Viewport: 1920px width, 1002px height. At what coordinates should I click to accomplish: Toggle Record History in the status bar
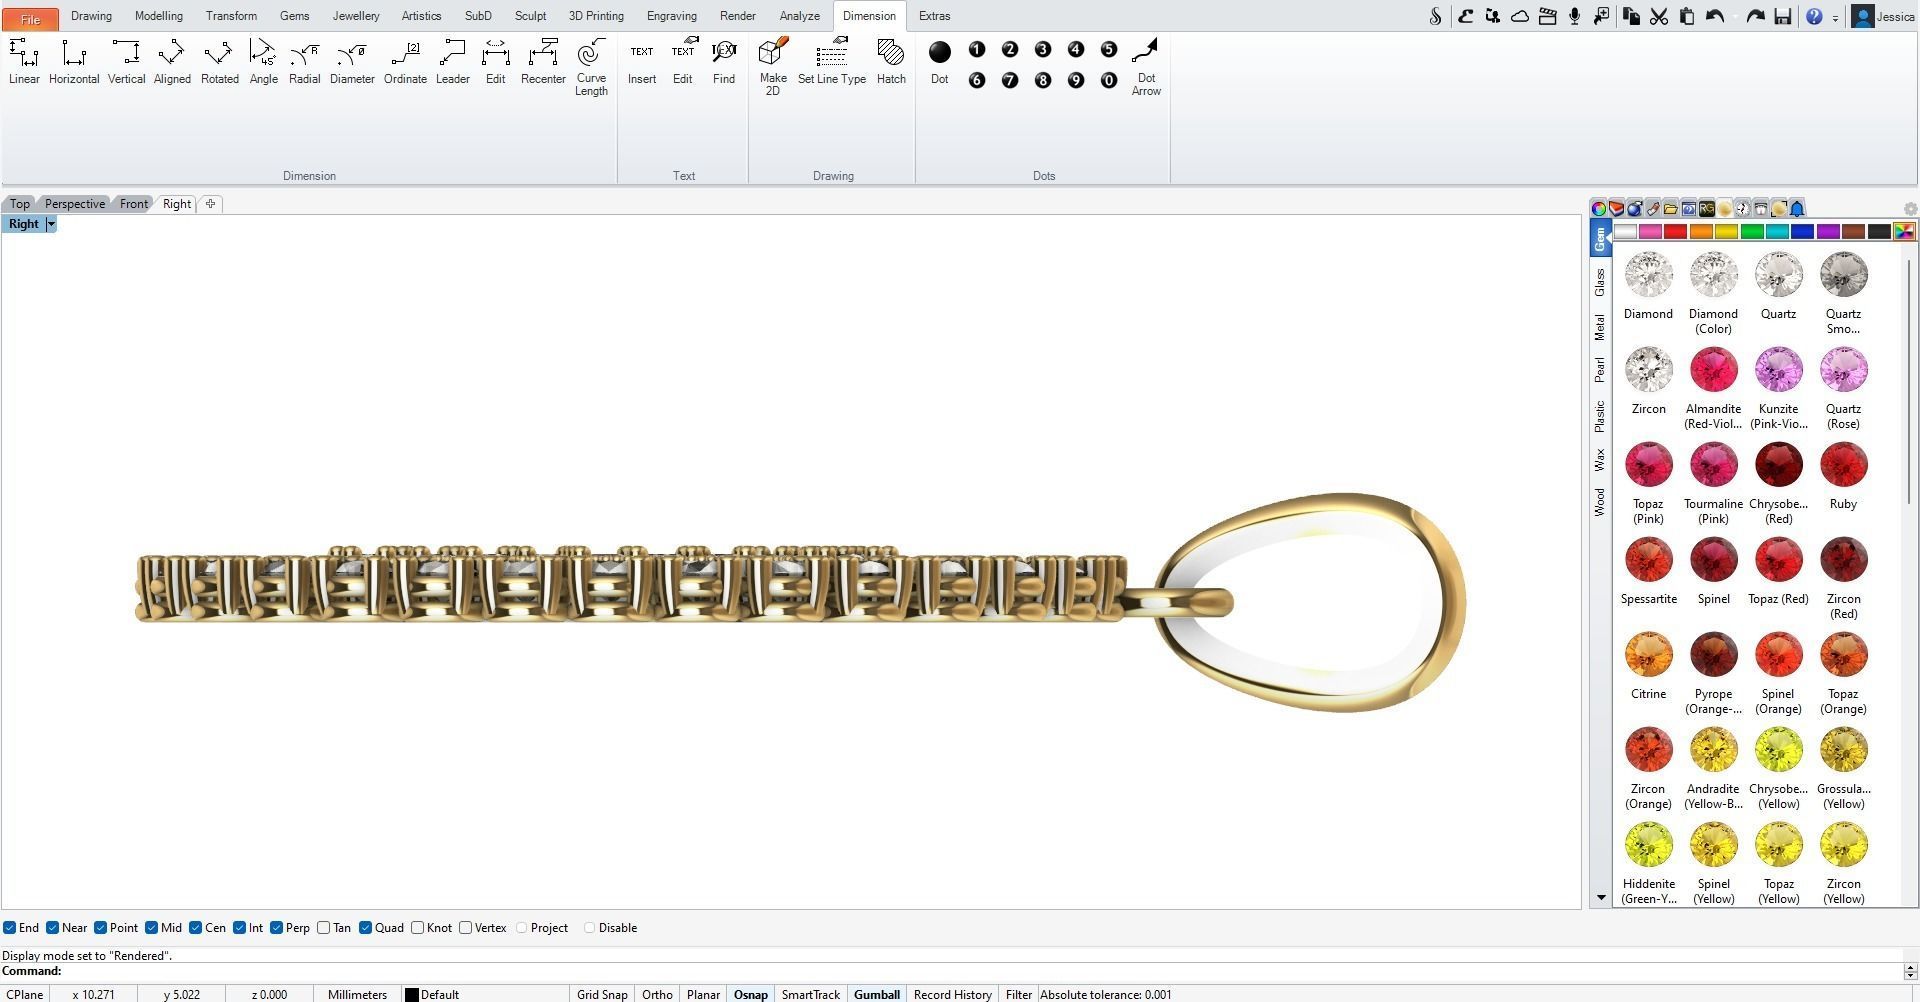click(952, 995)
